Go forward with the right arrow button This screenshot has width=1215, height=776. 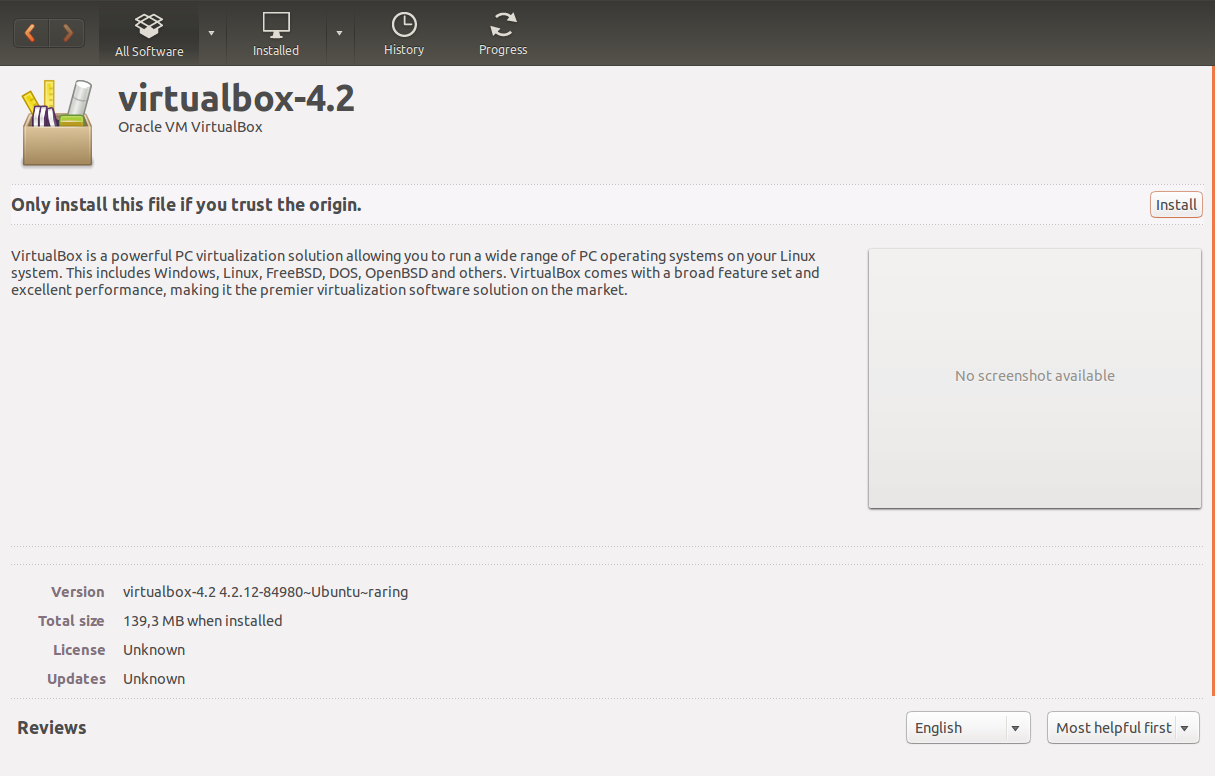point(67,33)
